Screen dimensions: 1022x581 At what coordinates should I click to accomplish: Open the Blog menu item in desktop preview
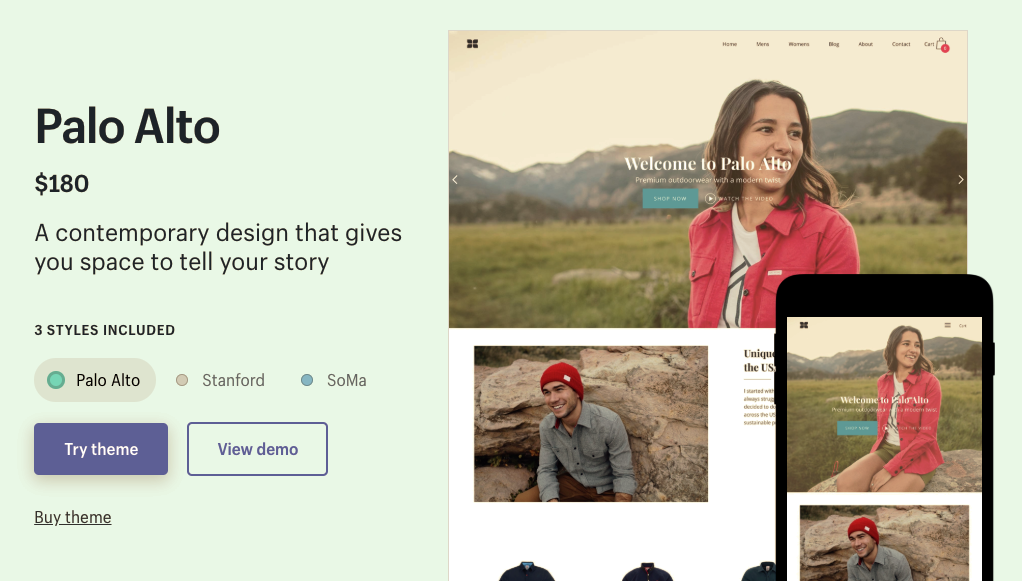tap(834, 44)
